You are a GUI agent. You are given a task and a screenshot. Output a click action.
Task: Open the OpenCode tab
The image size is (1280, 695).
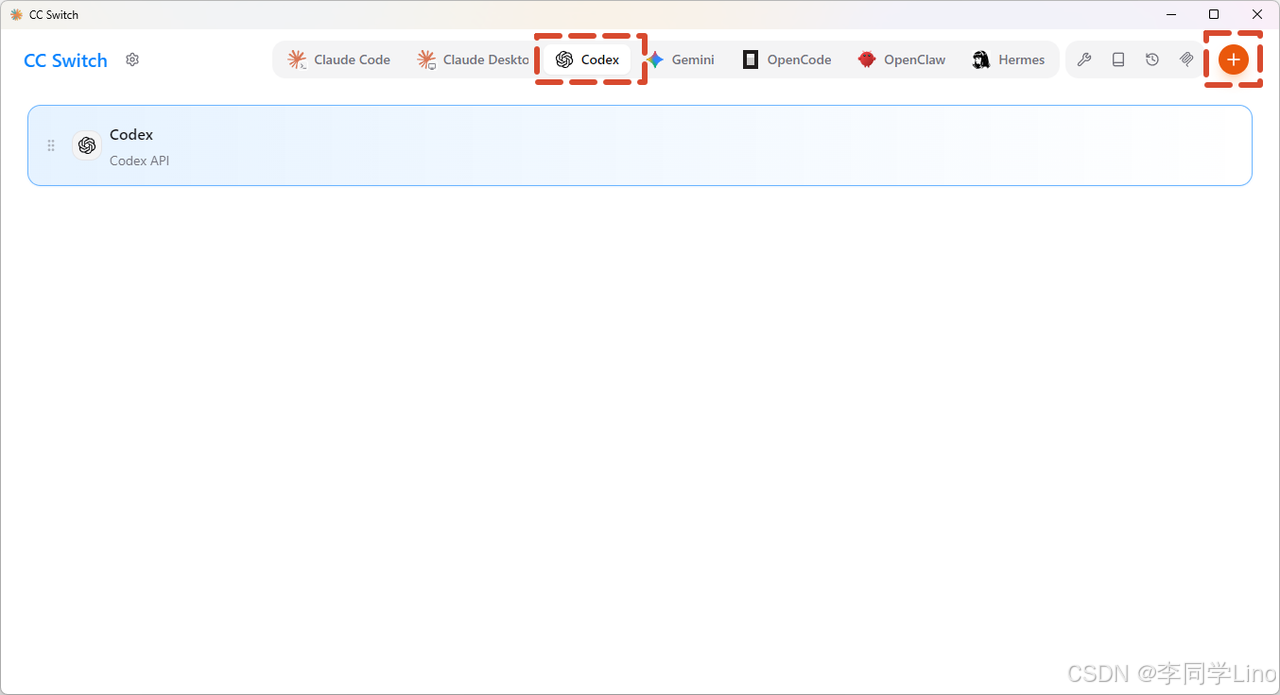[x=787, y=60]
